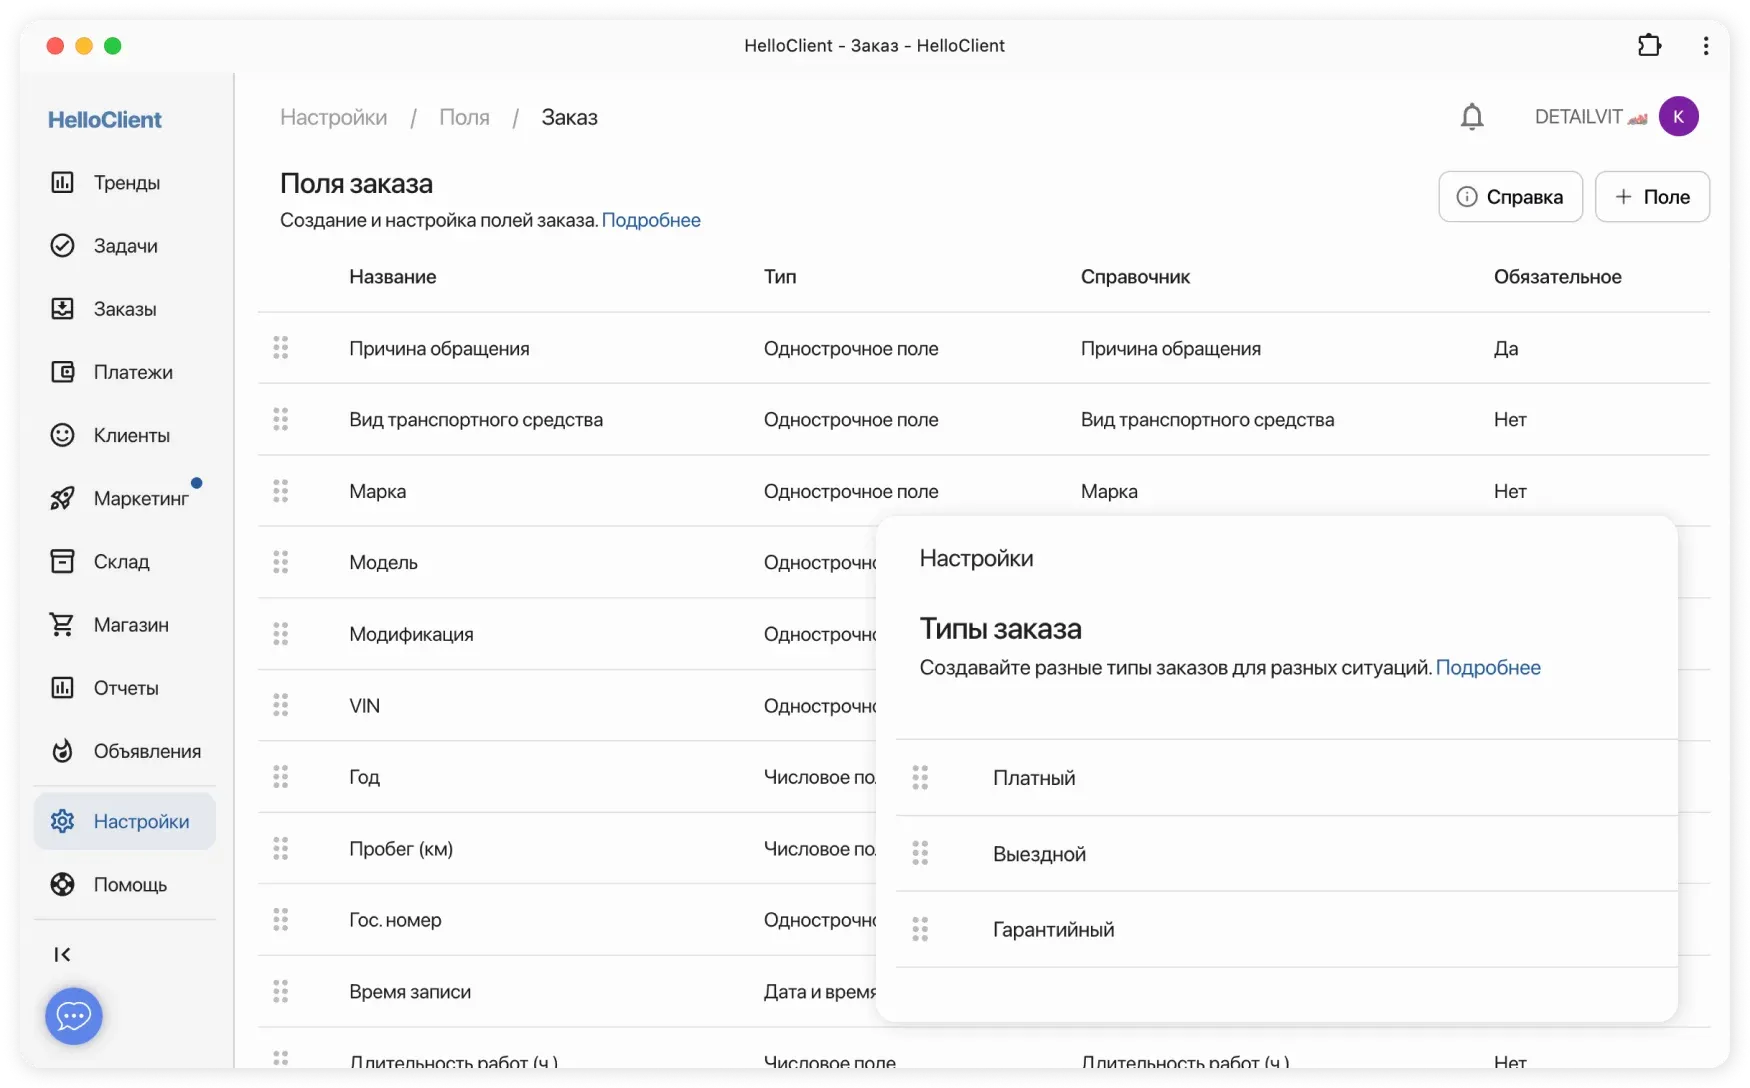The image size is (1750, 1088).
Task: Click the notification bell icon
Action: (1472, 116)
